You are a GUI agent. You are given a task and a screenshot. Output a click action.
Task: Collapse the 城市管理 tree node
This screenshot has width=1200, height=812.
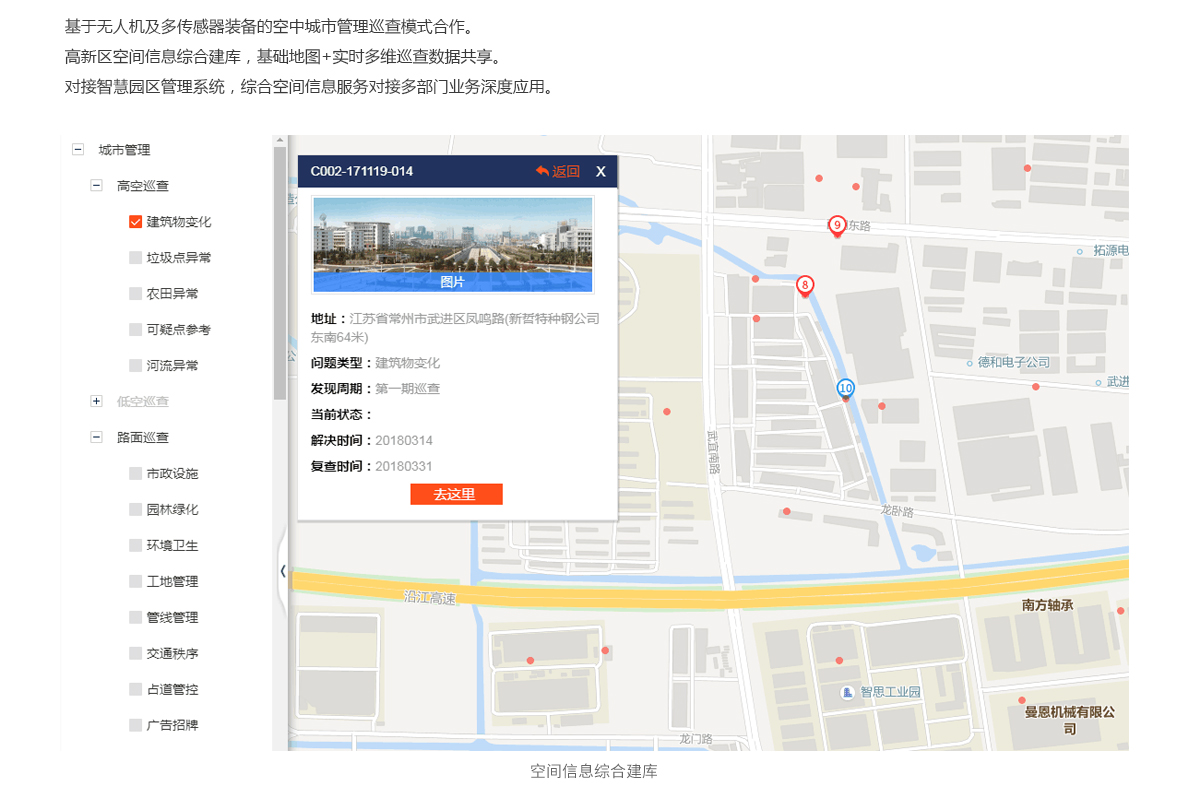(78, 150)
